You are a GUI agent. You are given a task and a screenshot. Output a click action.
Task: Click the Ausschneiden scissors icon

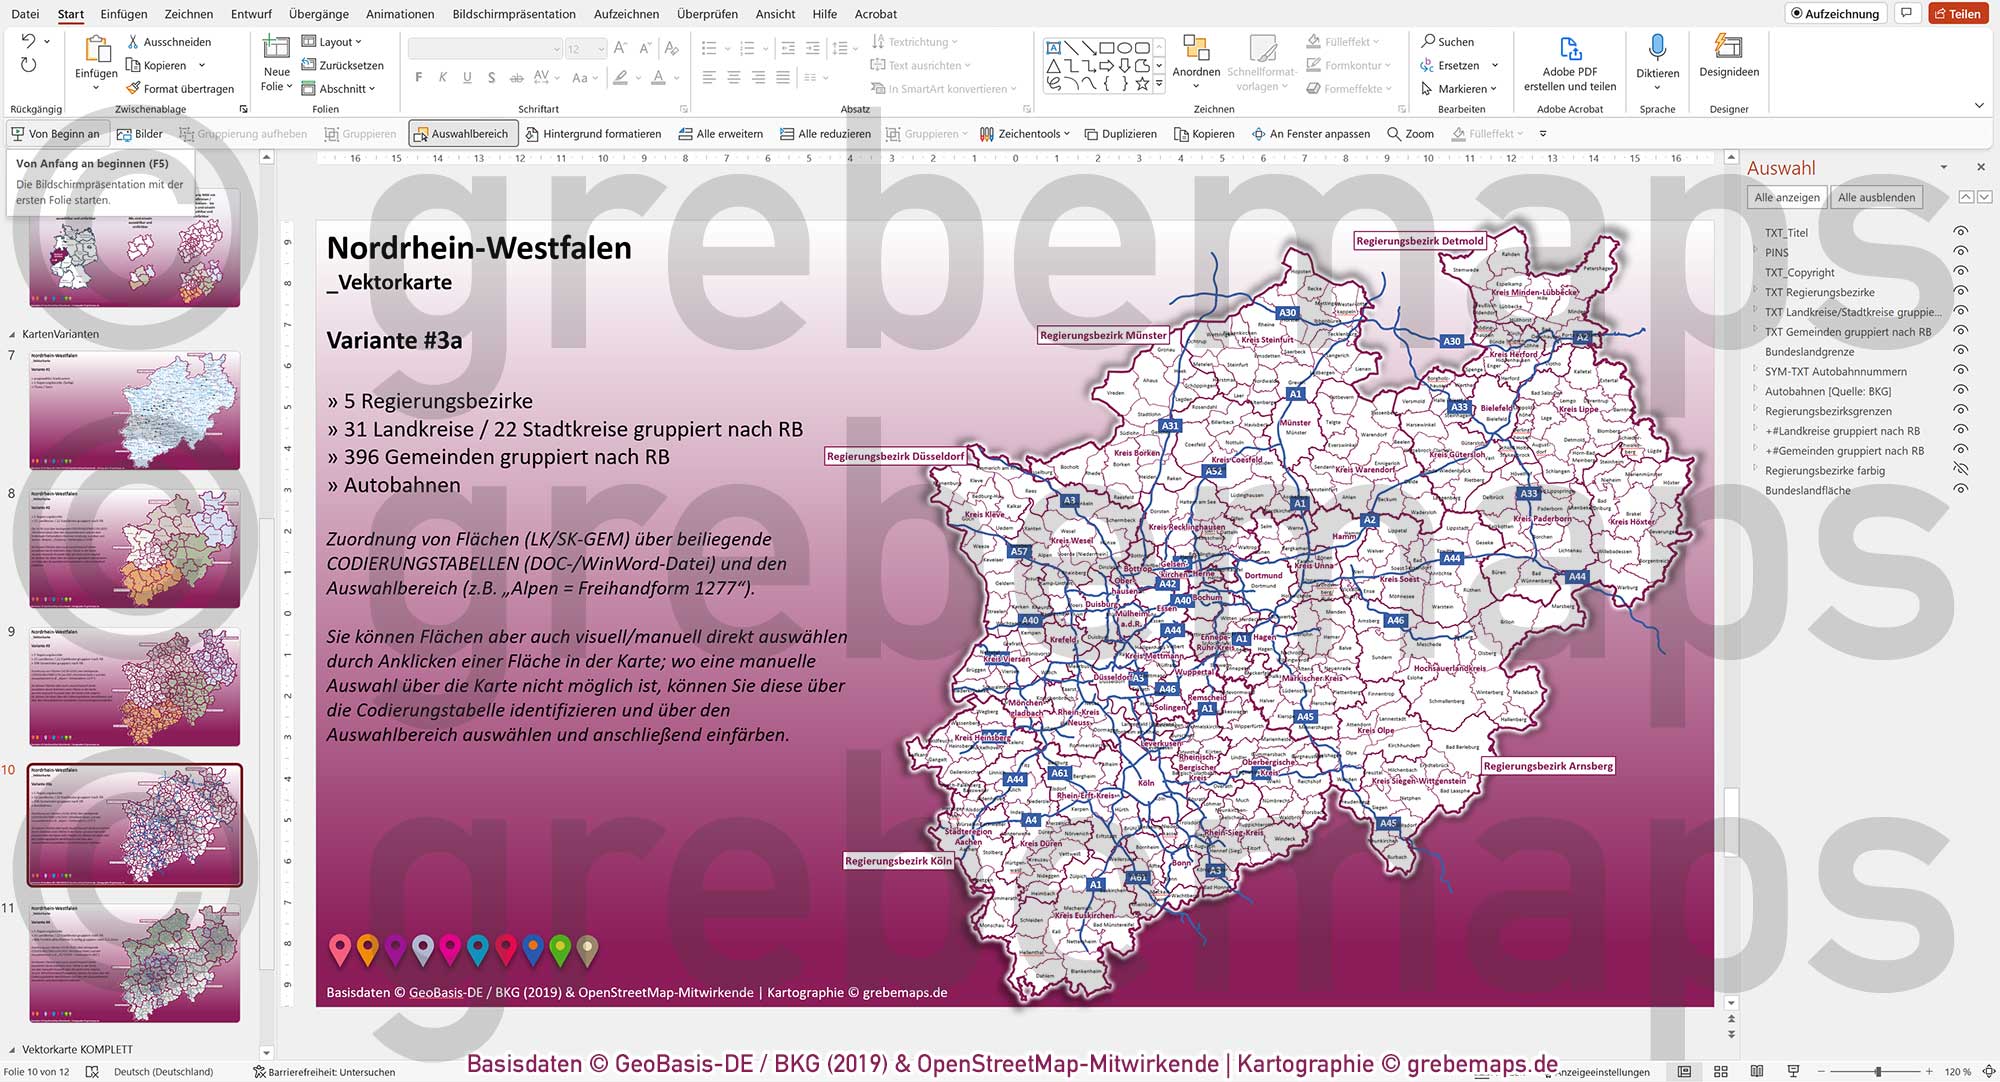coord(134,42)
